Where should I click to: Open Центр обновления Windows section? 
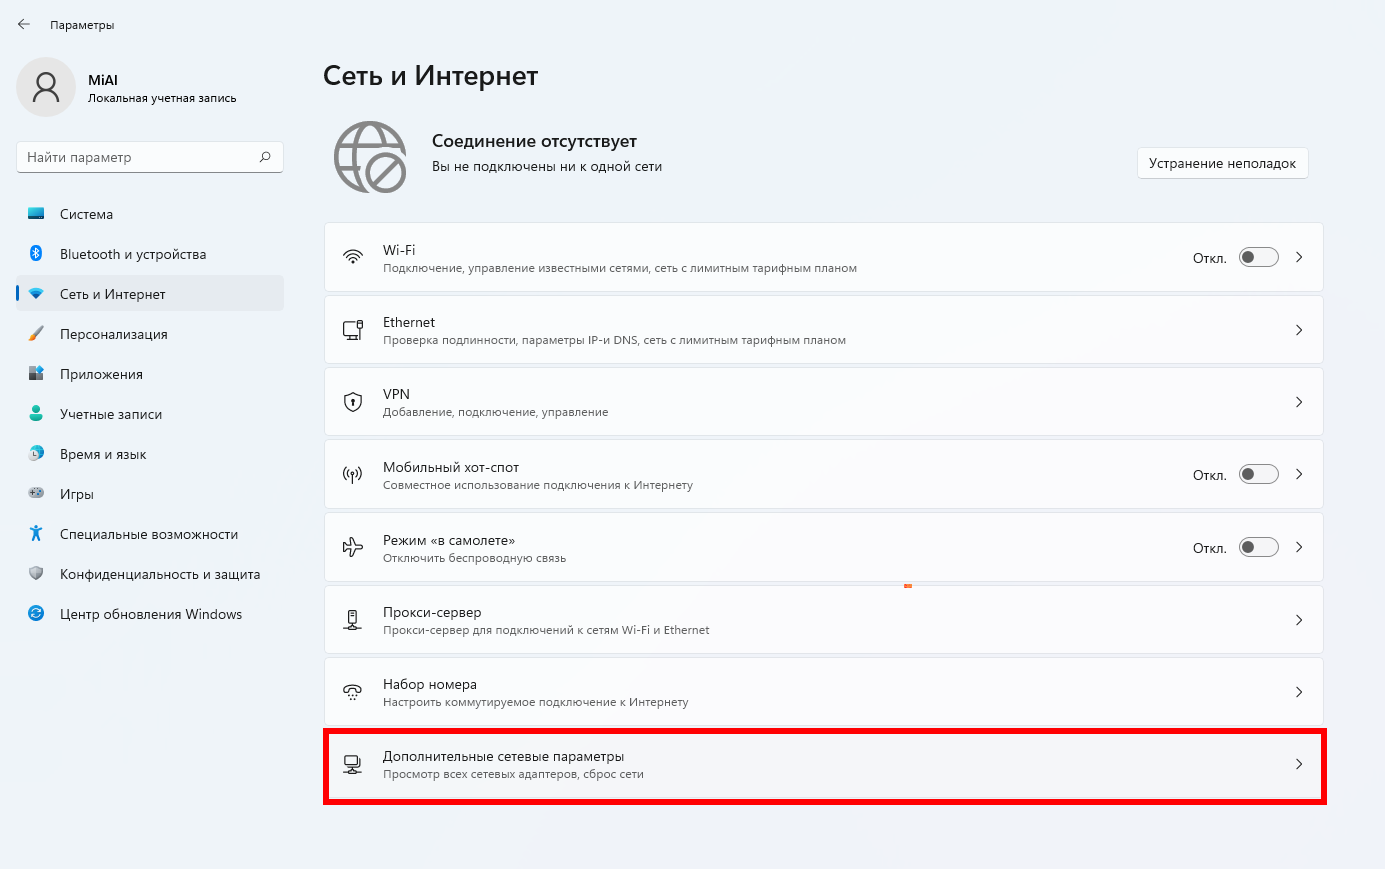[x=150, y=614]
